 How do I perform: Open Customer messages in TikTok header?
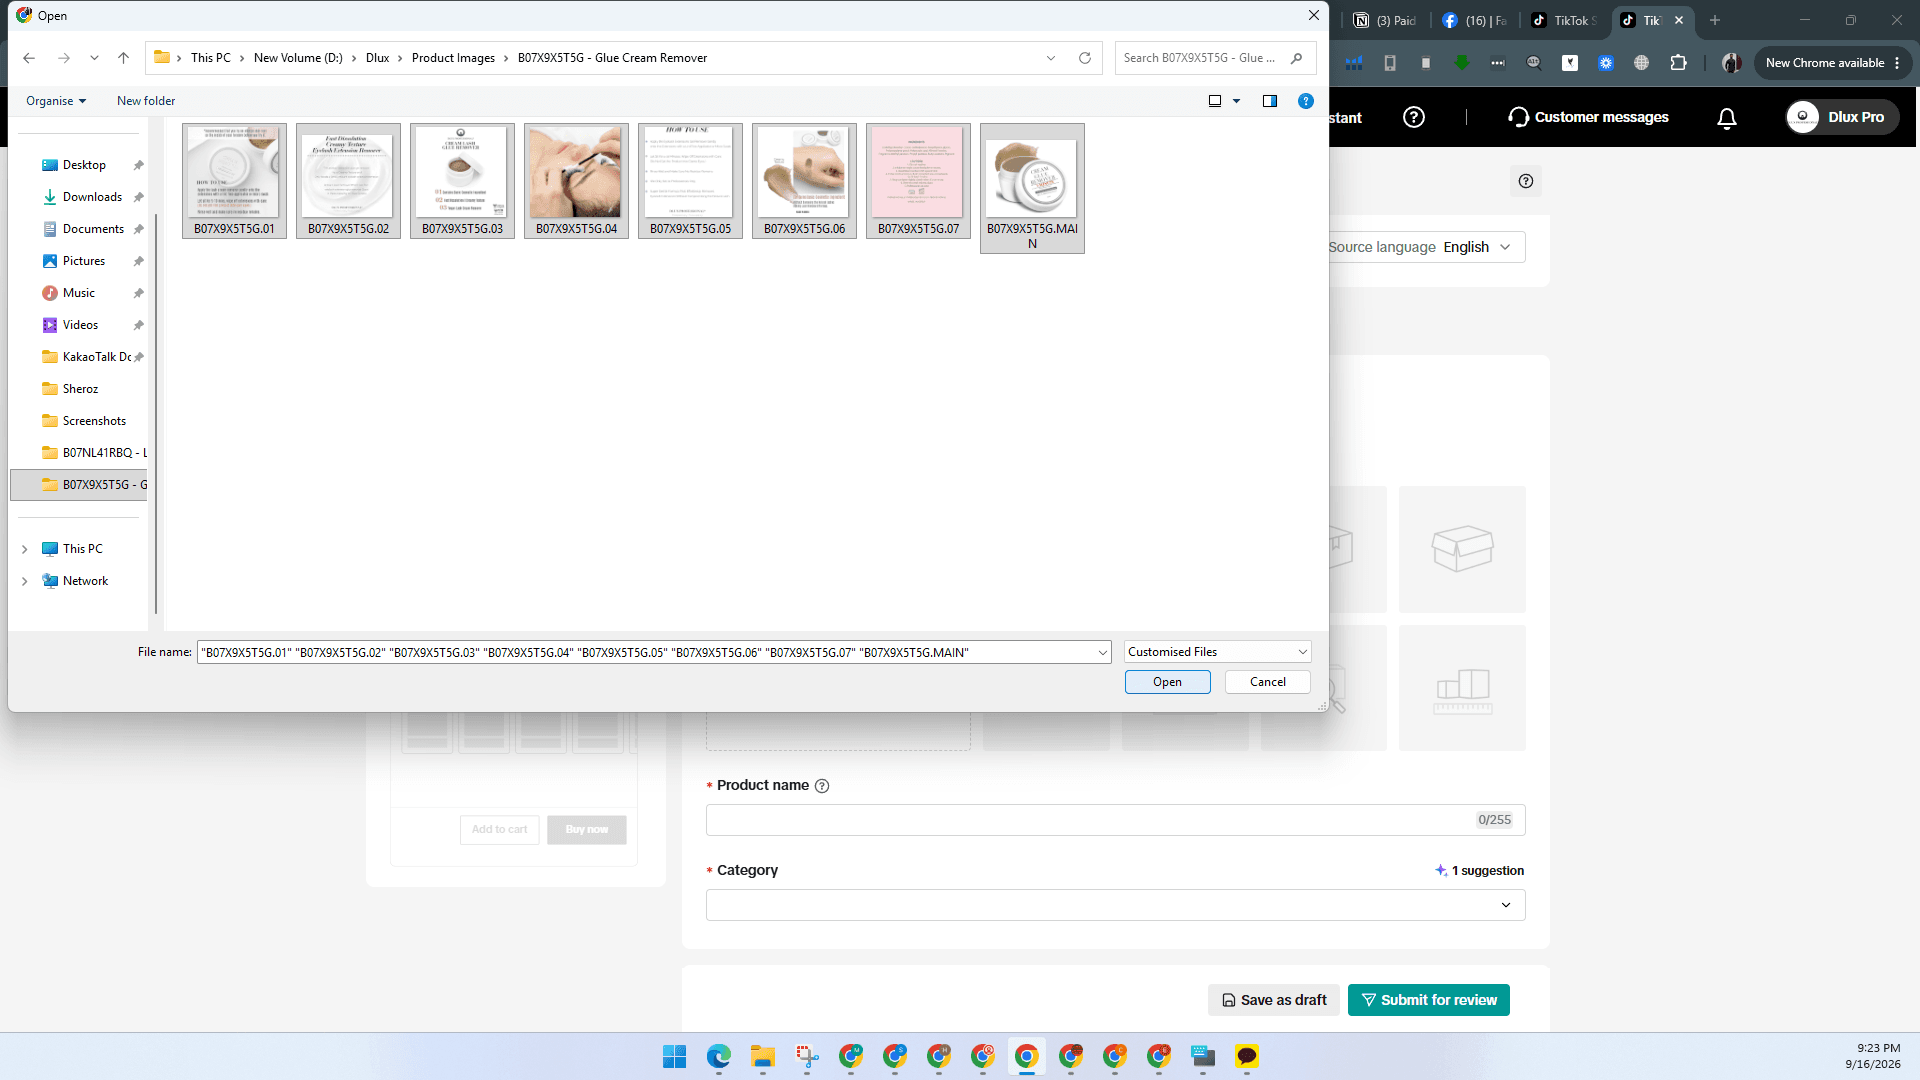point(1588,117)
